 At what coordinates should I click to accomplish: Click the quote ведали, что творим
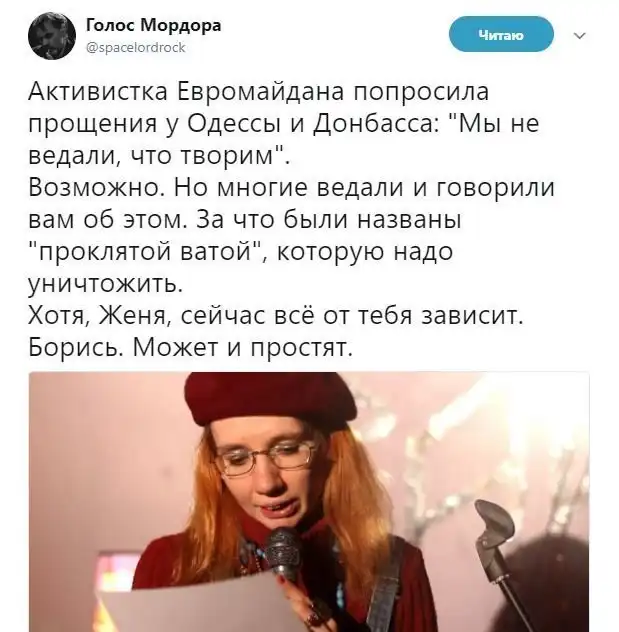(x=159, y=156)
